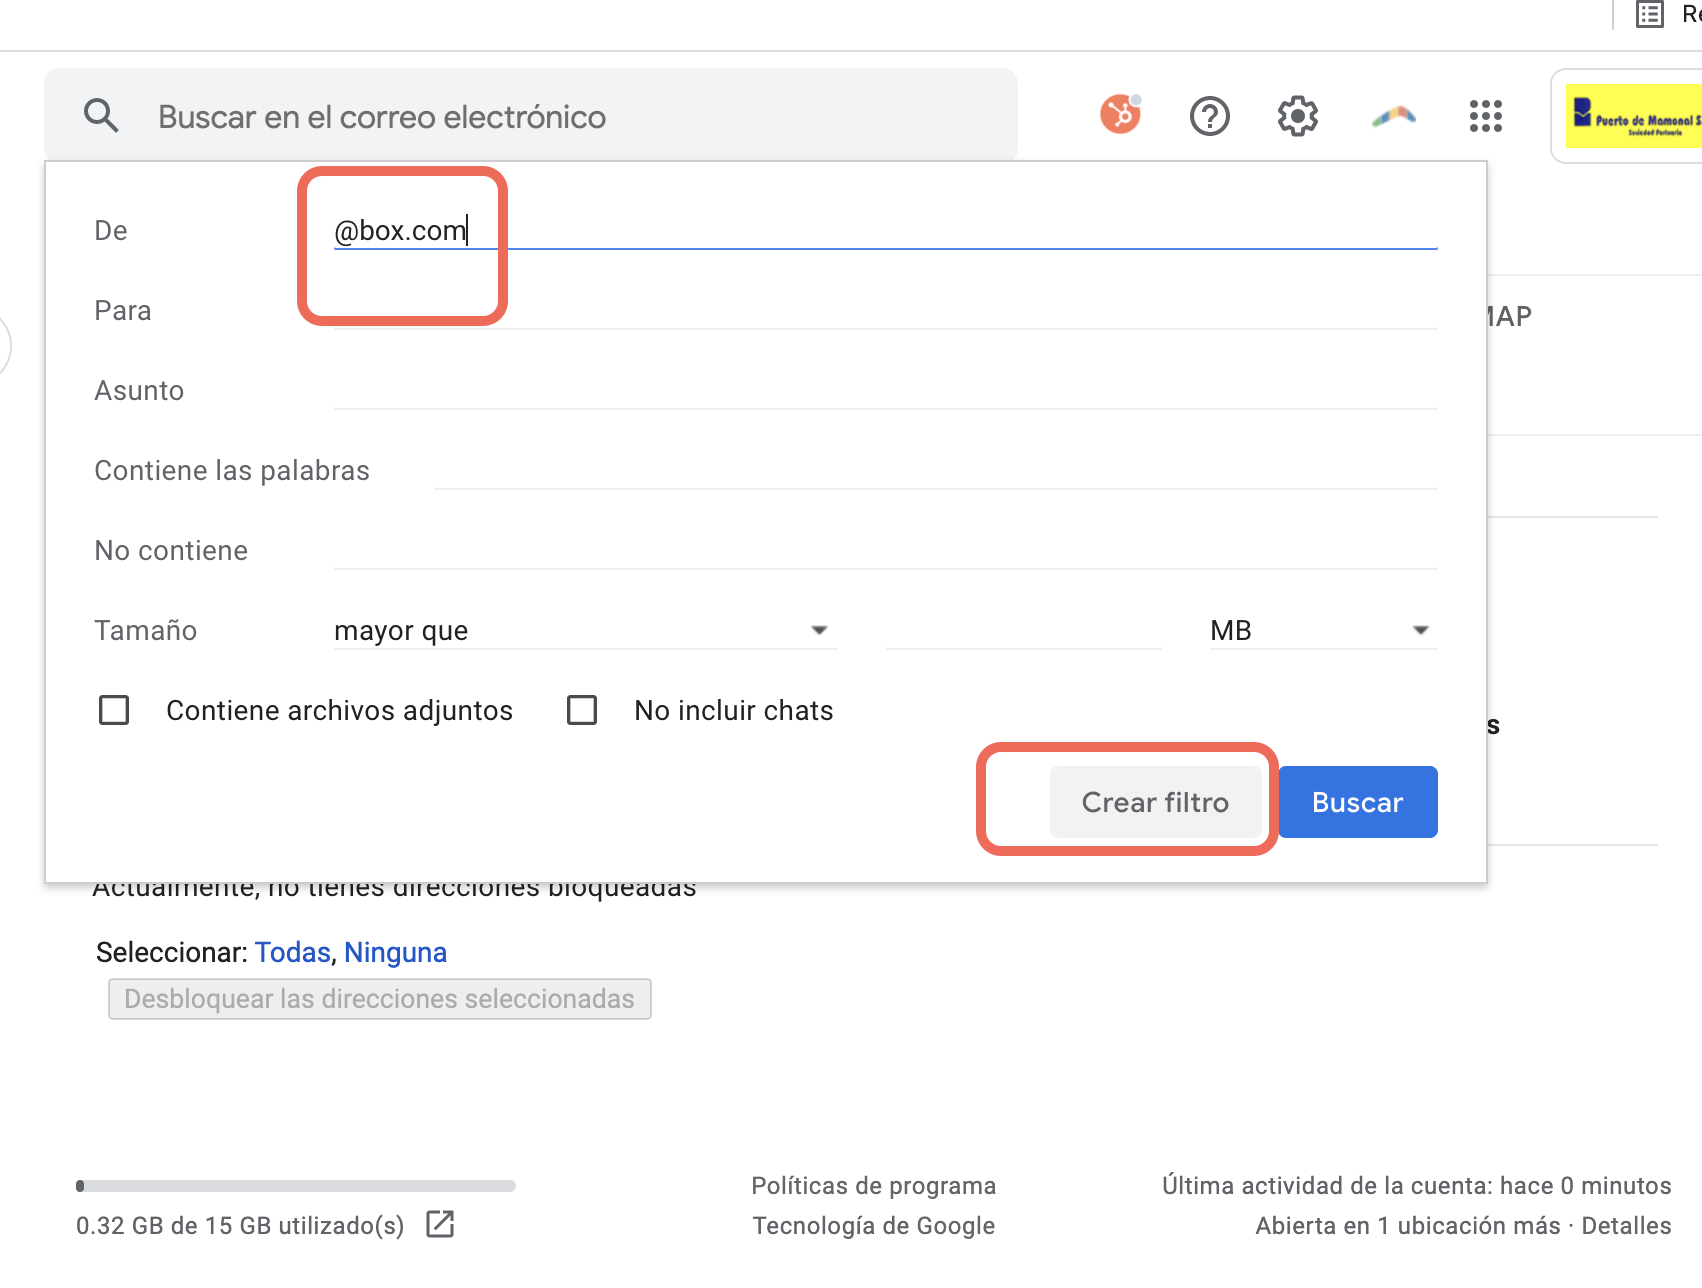
Task: Open the Settings gear icon
Action: 1297,116
